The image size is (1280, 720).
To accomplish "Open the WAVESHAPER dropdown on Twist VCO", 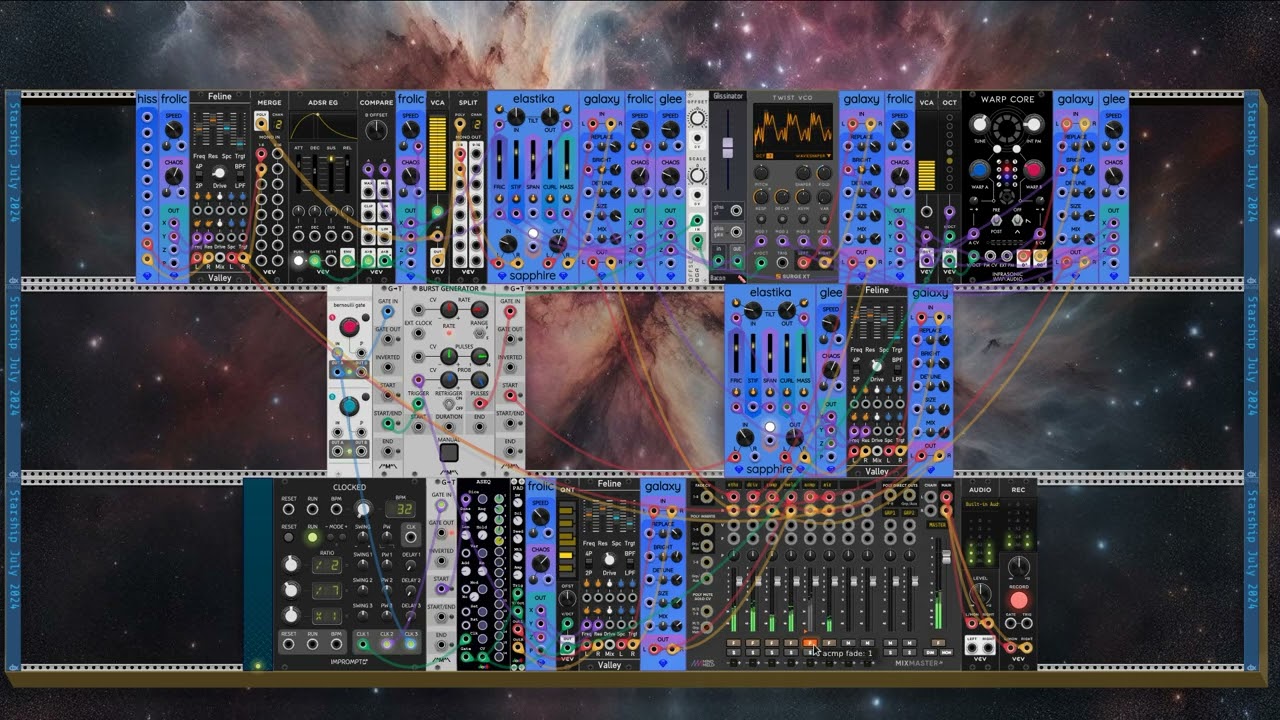I will [x=813, y=156].
